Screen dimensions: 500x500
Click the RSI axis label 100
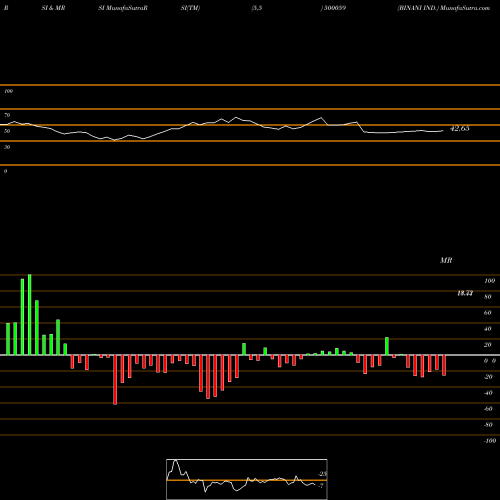pos(8,91)
